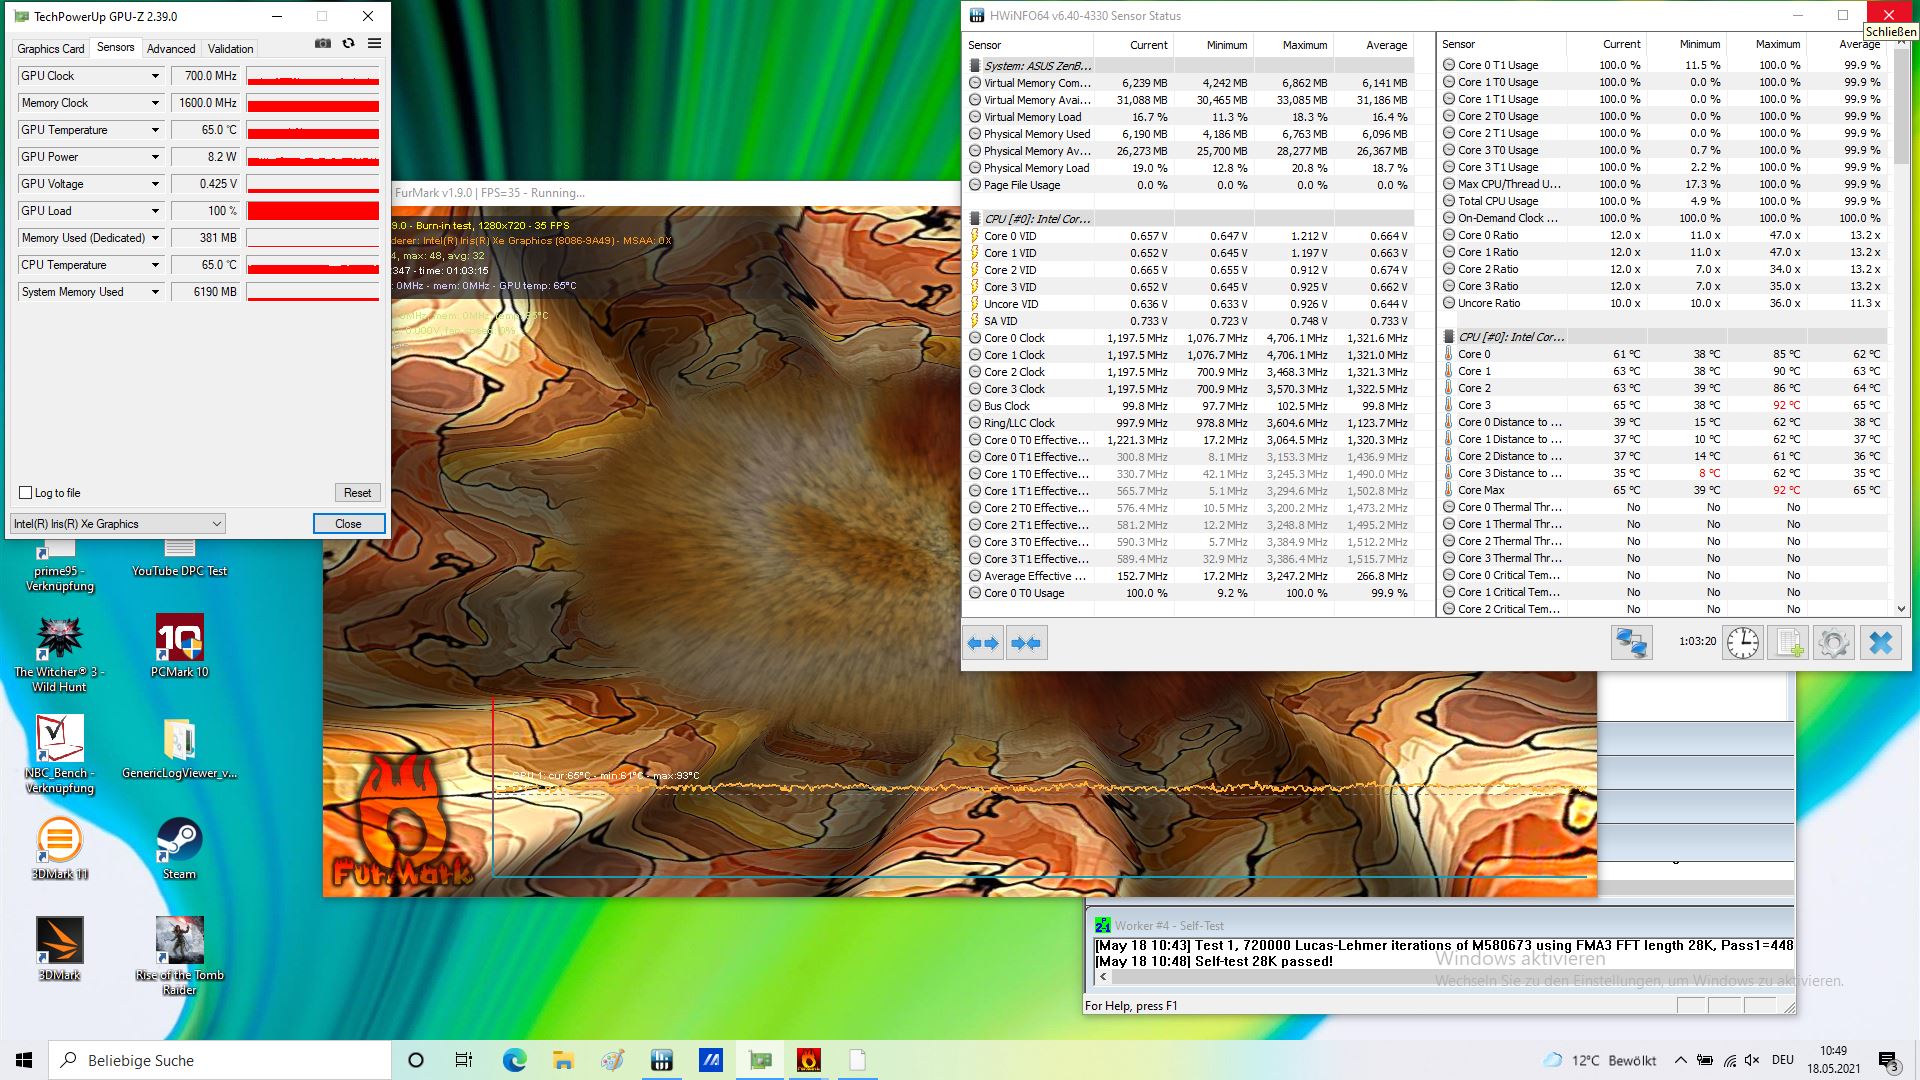Open Task View on the taskbar
This screenshot has height=1080, width=1920.
[464, 1060]
